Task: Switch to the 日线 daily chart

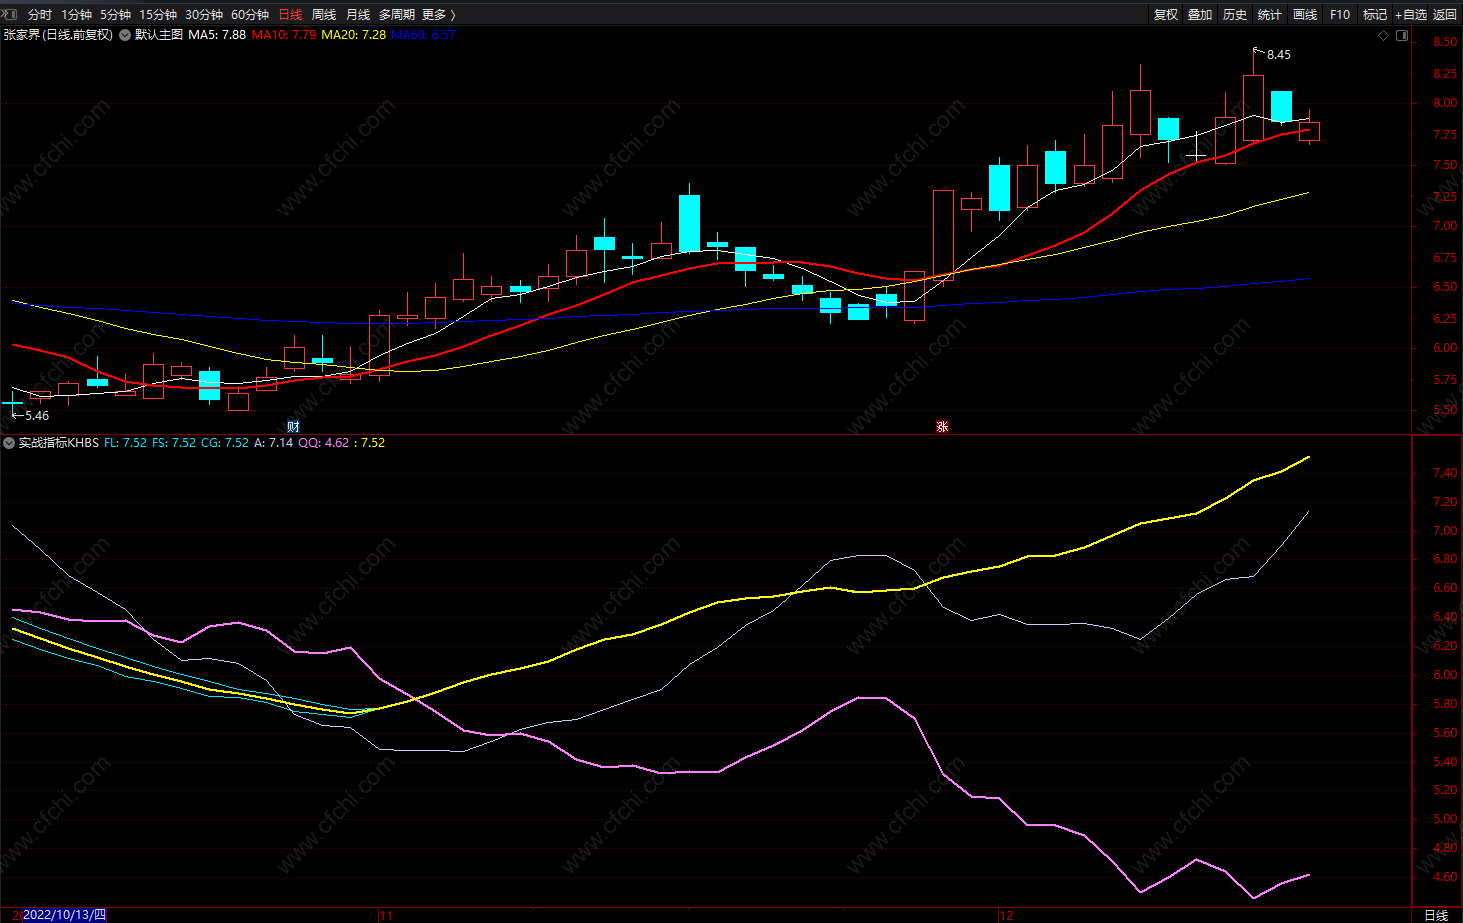Action: coord(290,15)
